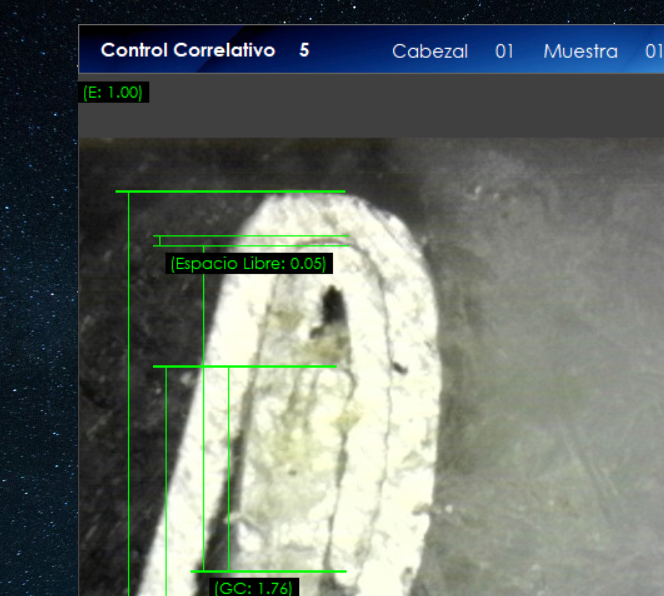Select the 01 value next to Muestra
664x596 pixels.
click(653, 51)
